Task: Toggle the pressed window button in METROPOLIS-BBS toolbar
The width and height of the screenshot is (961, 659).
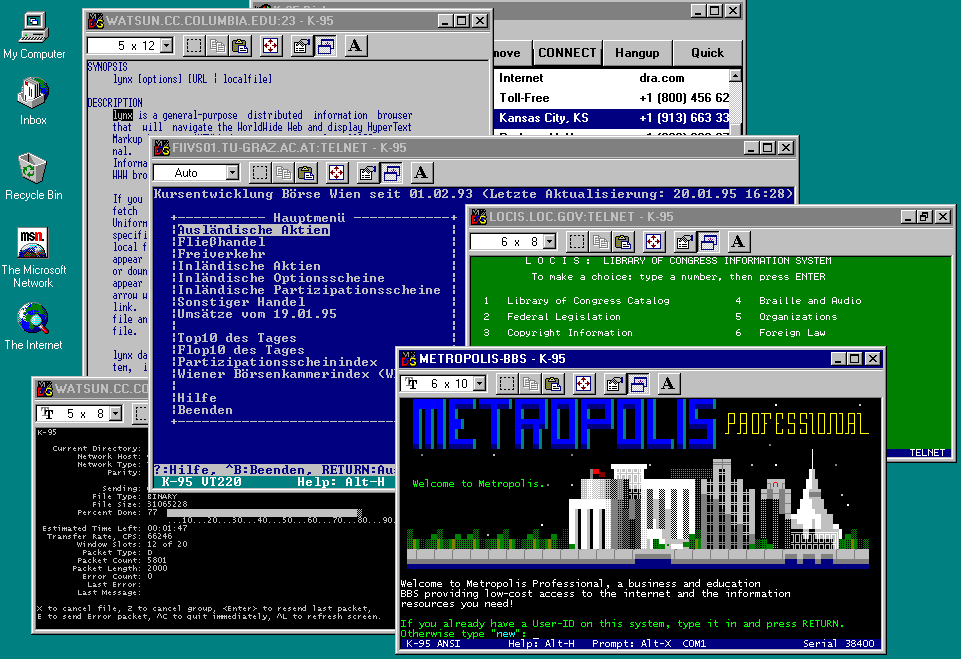Action: coord(640,383)
